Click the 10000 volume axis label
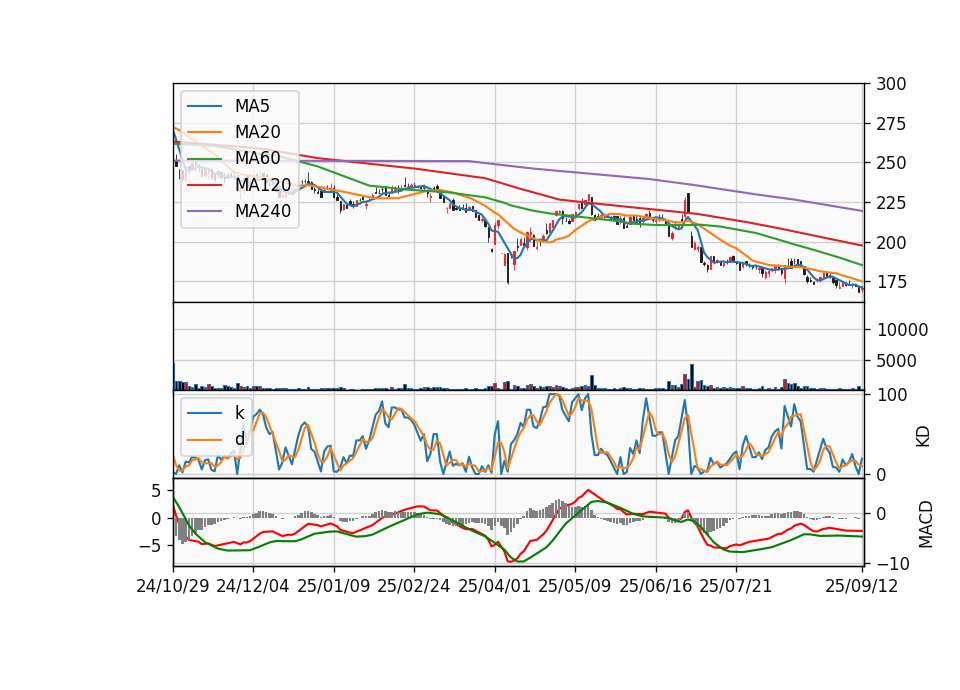The image size is (960, 690). click(x=902, y=330)
